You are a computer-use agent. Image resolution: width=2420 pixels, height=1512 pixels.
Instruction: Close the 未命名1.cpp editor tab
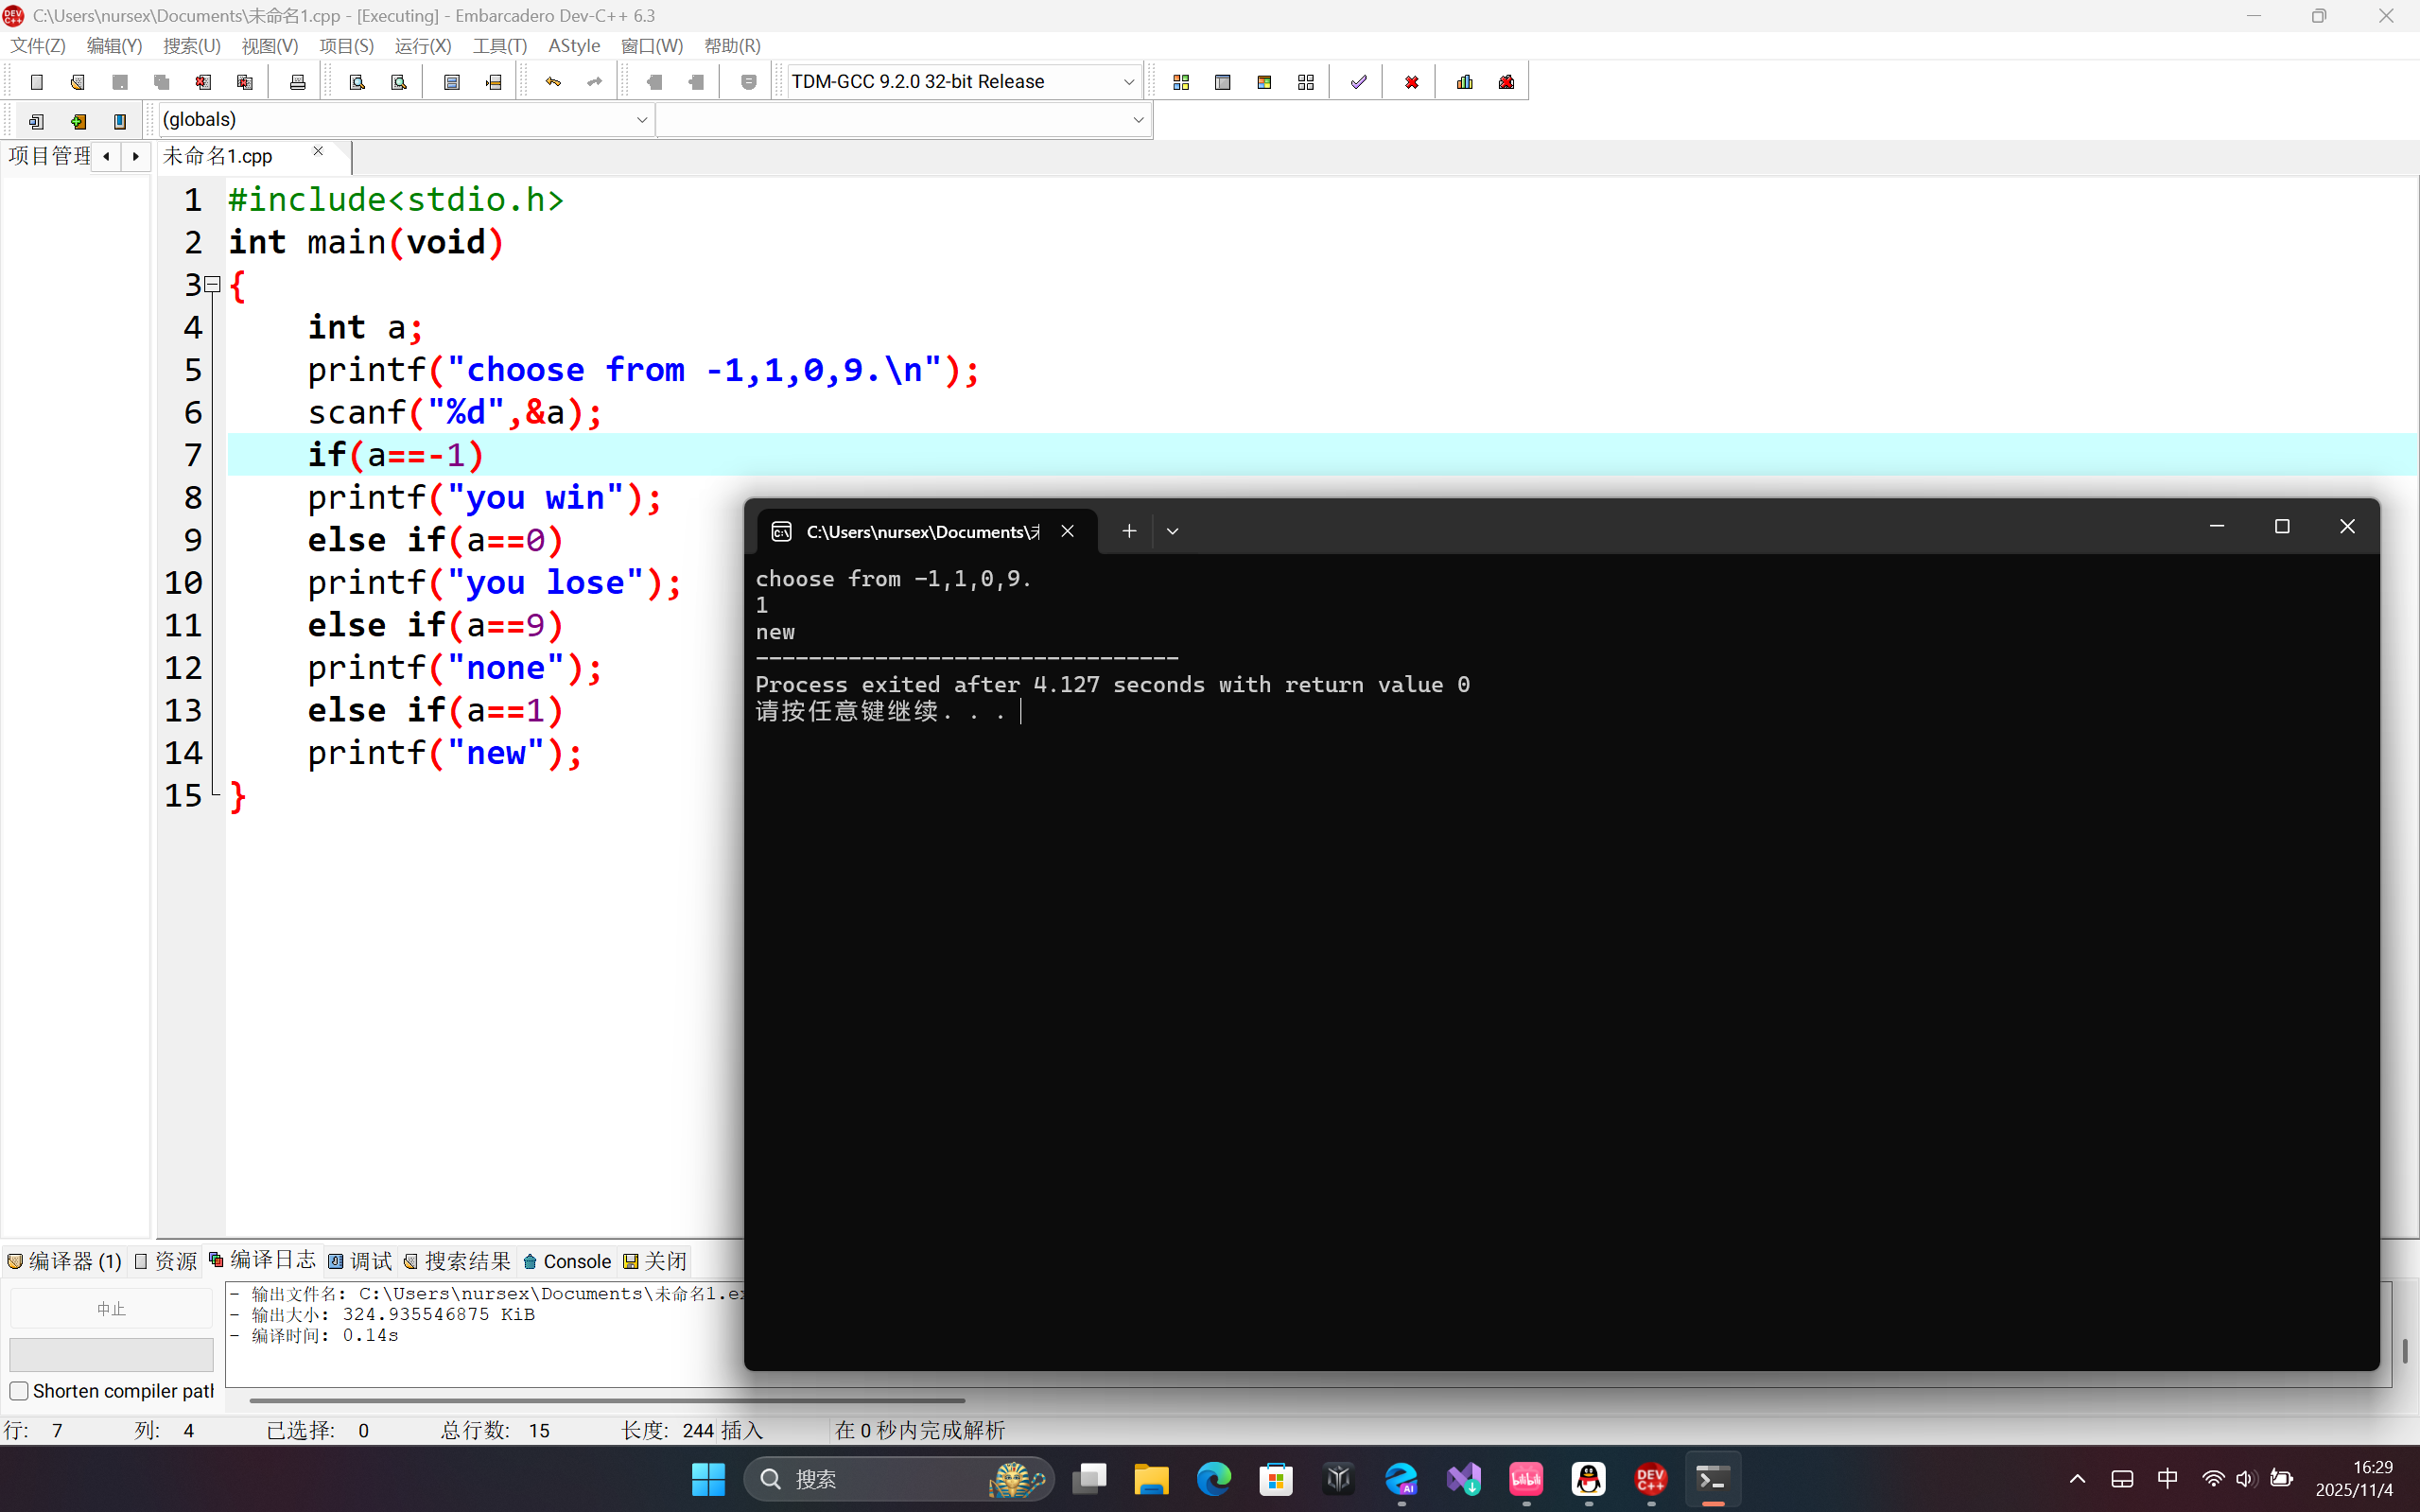click(318, 152)
